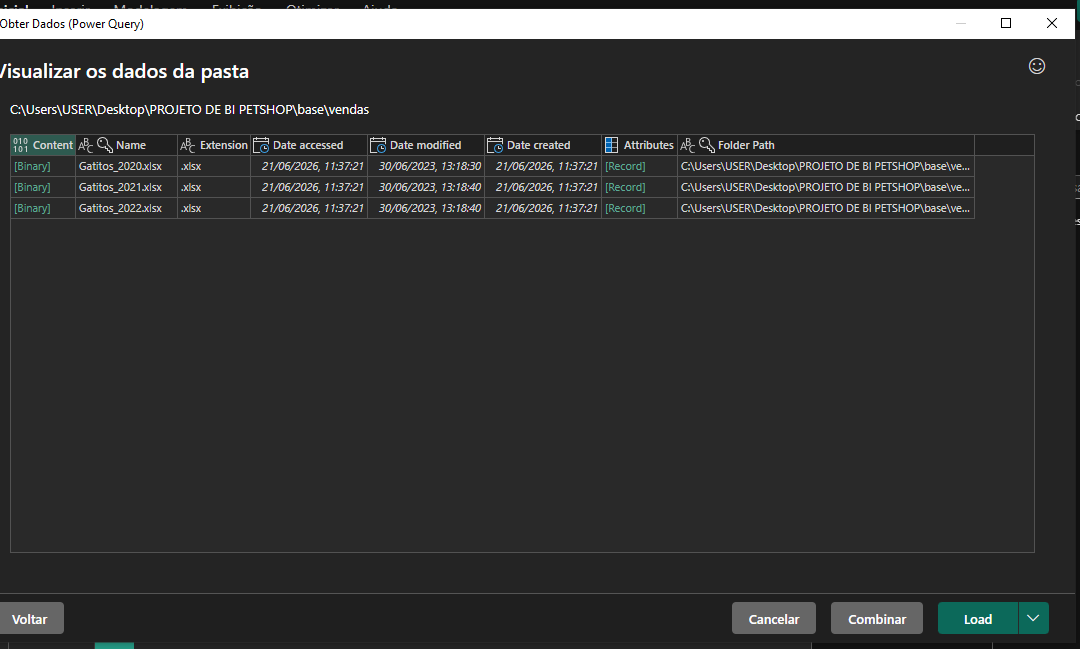Click Date created cell of Gatitos_2022.xlsx

[543, 208]
